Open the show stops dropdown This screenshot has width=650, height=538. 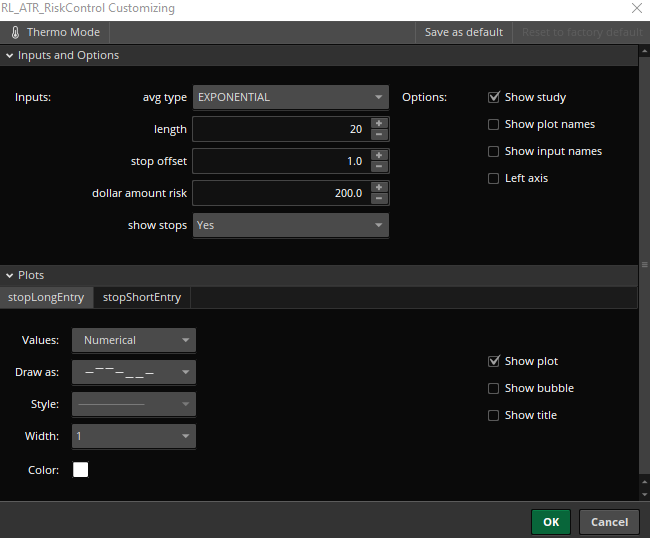click(290, 226)
